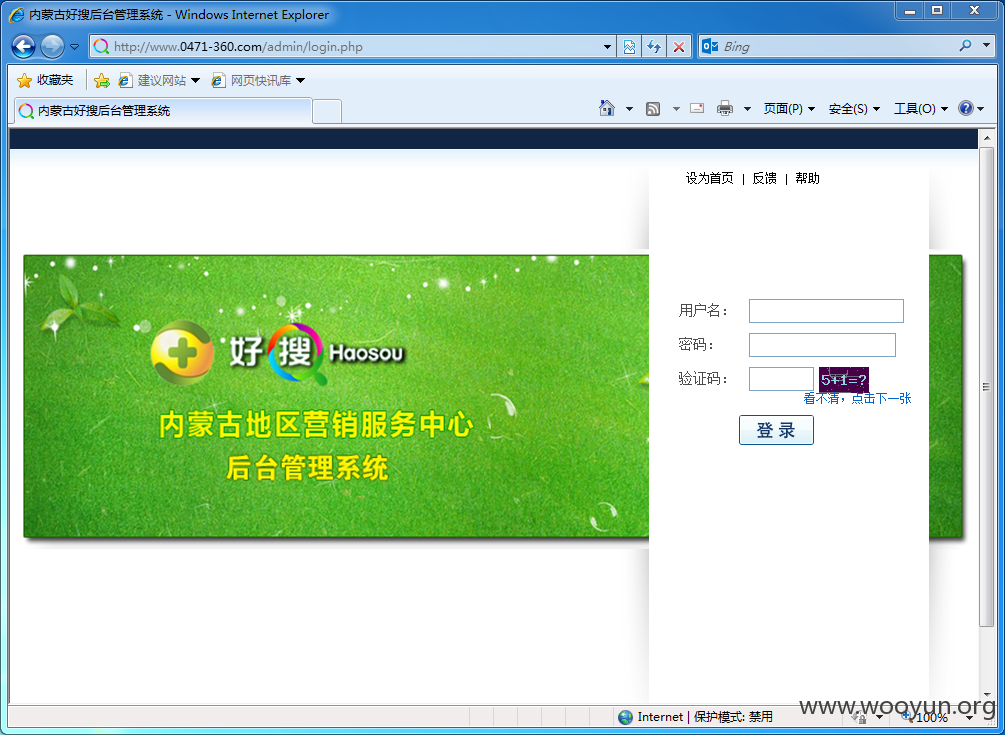Click the Internet zone status globe icon
Viewport: 1005px width, 735px height.
pyautogui.click(x=626, y=717)
